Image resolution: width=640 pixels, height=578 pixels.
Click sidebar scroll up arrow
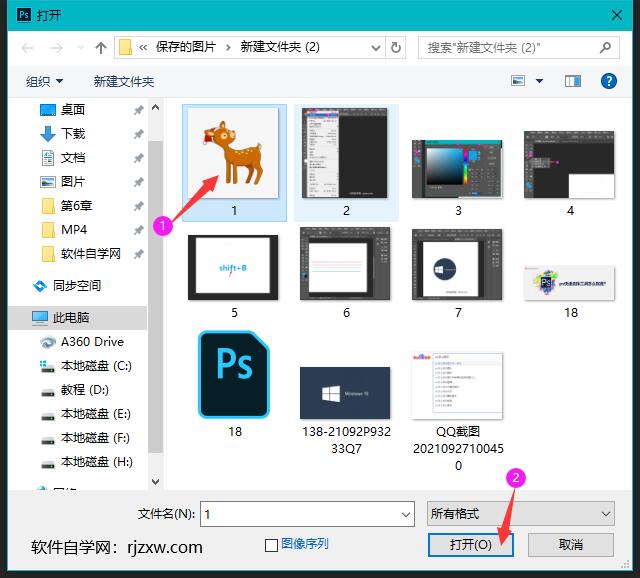(x=156, y=107)
